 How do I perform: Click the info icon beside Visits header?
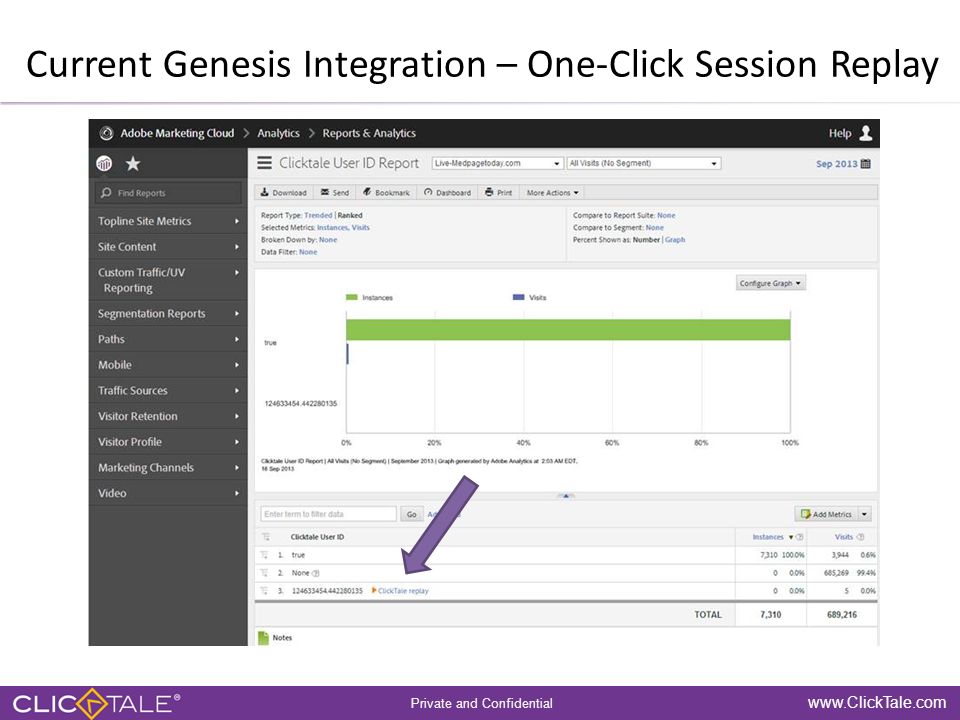(861, 537)
